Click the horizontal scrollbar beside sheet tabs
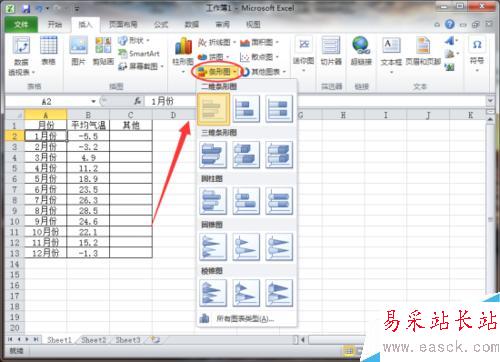 click(337, 340)
